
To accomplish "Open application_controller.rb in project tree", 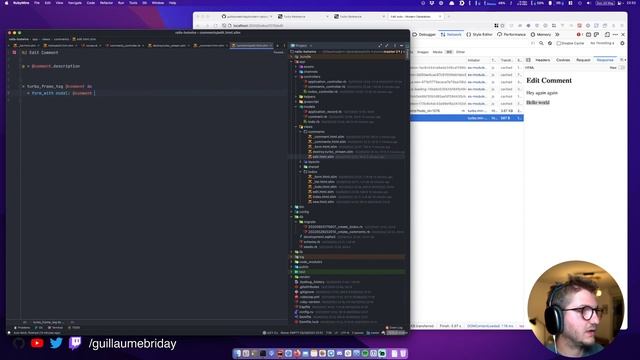I will [x=327, y=82].
